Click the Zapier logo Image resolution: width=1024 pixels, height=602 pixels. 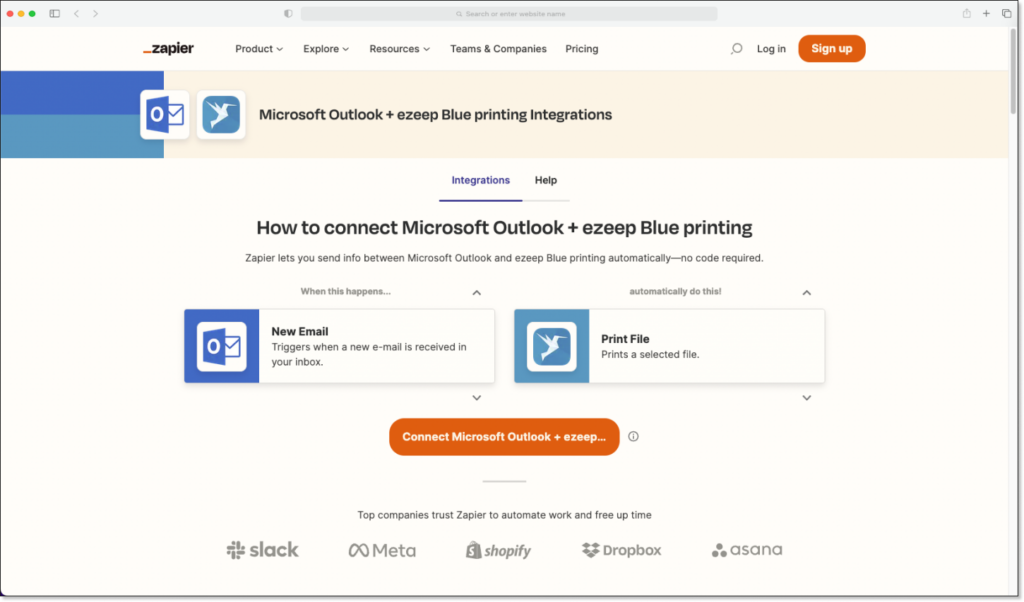pos(168,49)
